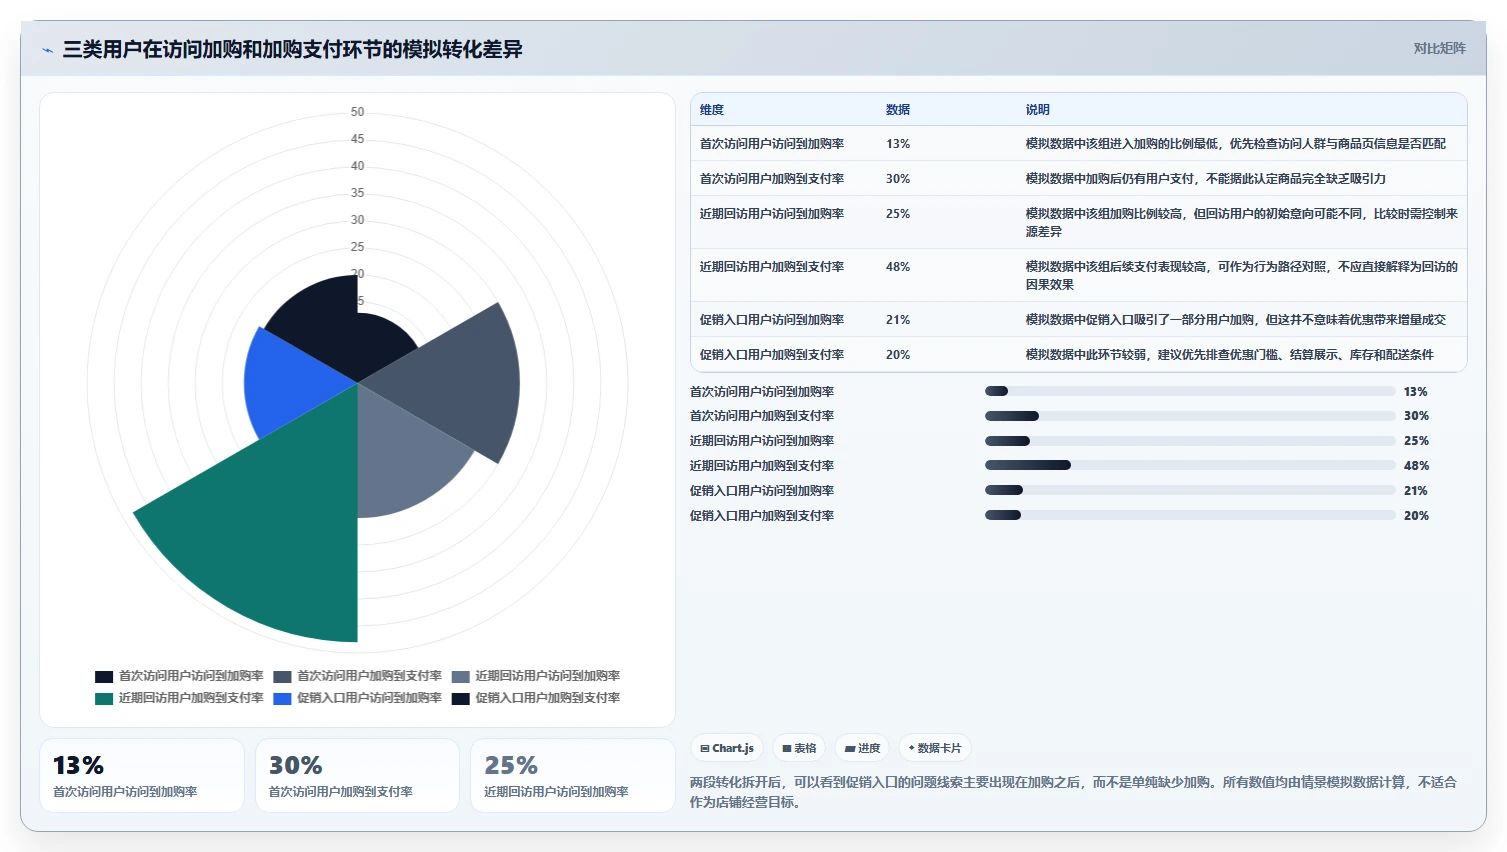The image size is (1507, 852).
Task: Select the Chart.js chip
Action: 727,748
